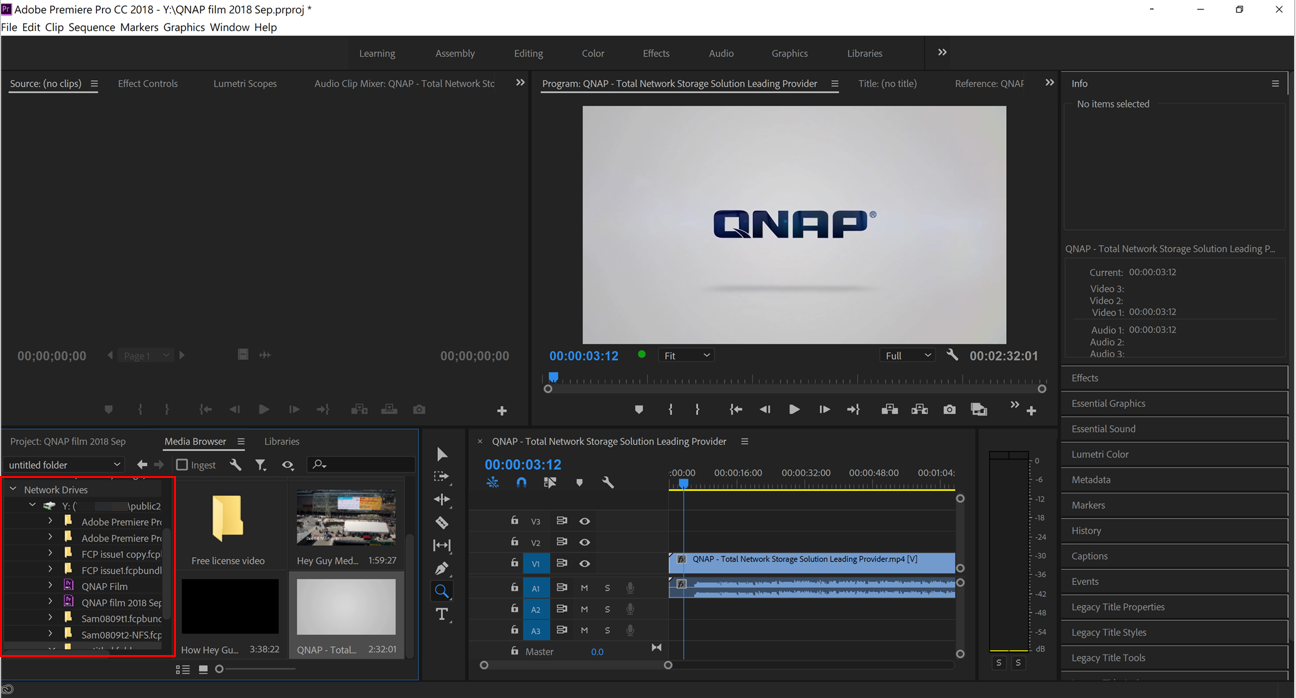Solo audio track A2
This screenshot has width=1296, height=698.
point(607,609)
